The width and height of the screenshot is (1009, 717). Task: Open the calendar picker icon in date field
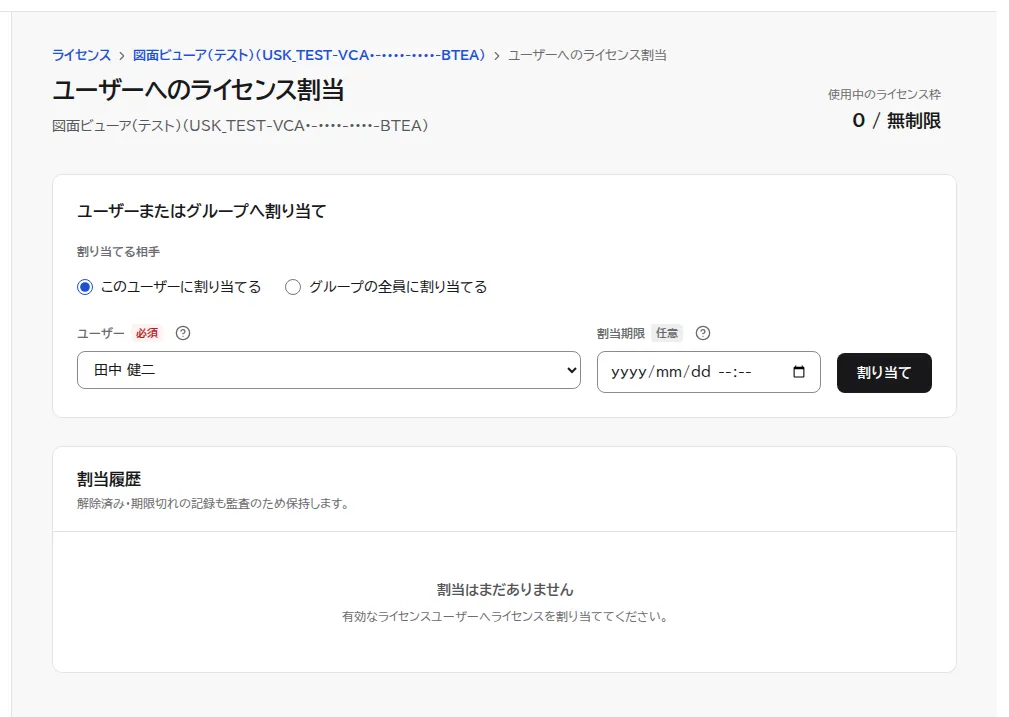tap(799, 372)
